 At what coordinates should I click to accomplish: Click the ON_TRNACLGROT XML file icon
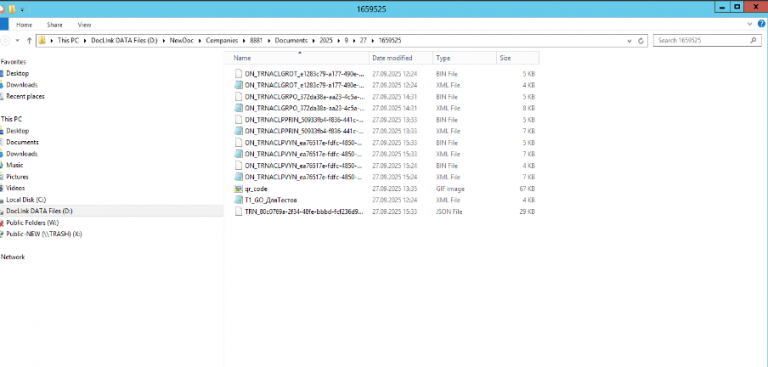click(238, 85)
